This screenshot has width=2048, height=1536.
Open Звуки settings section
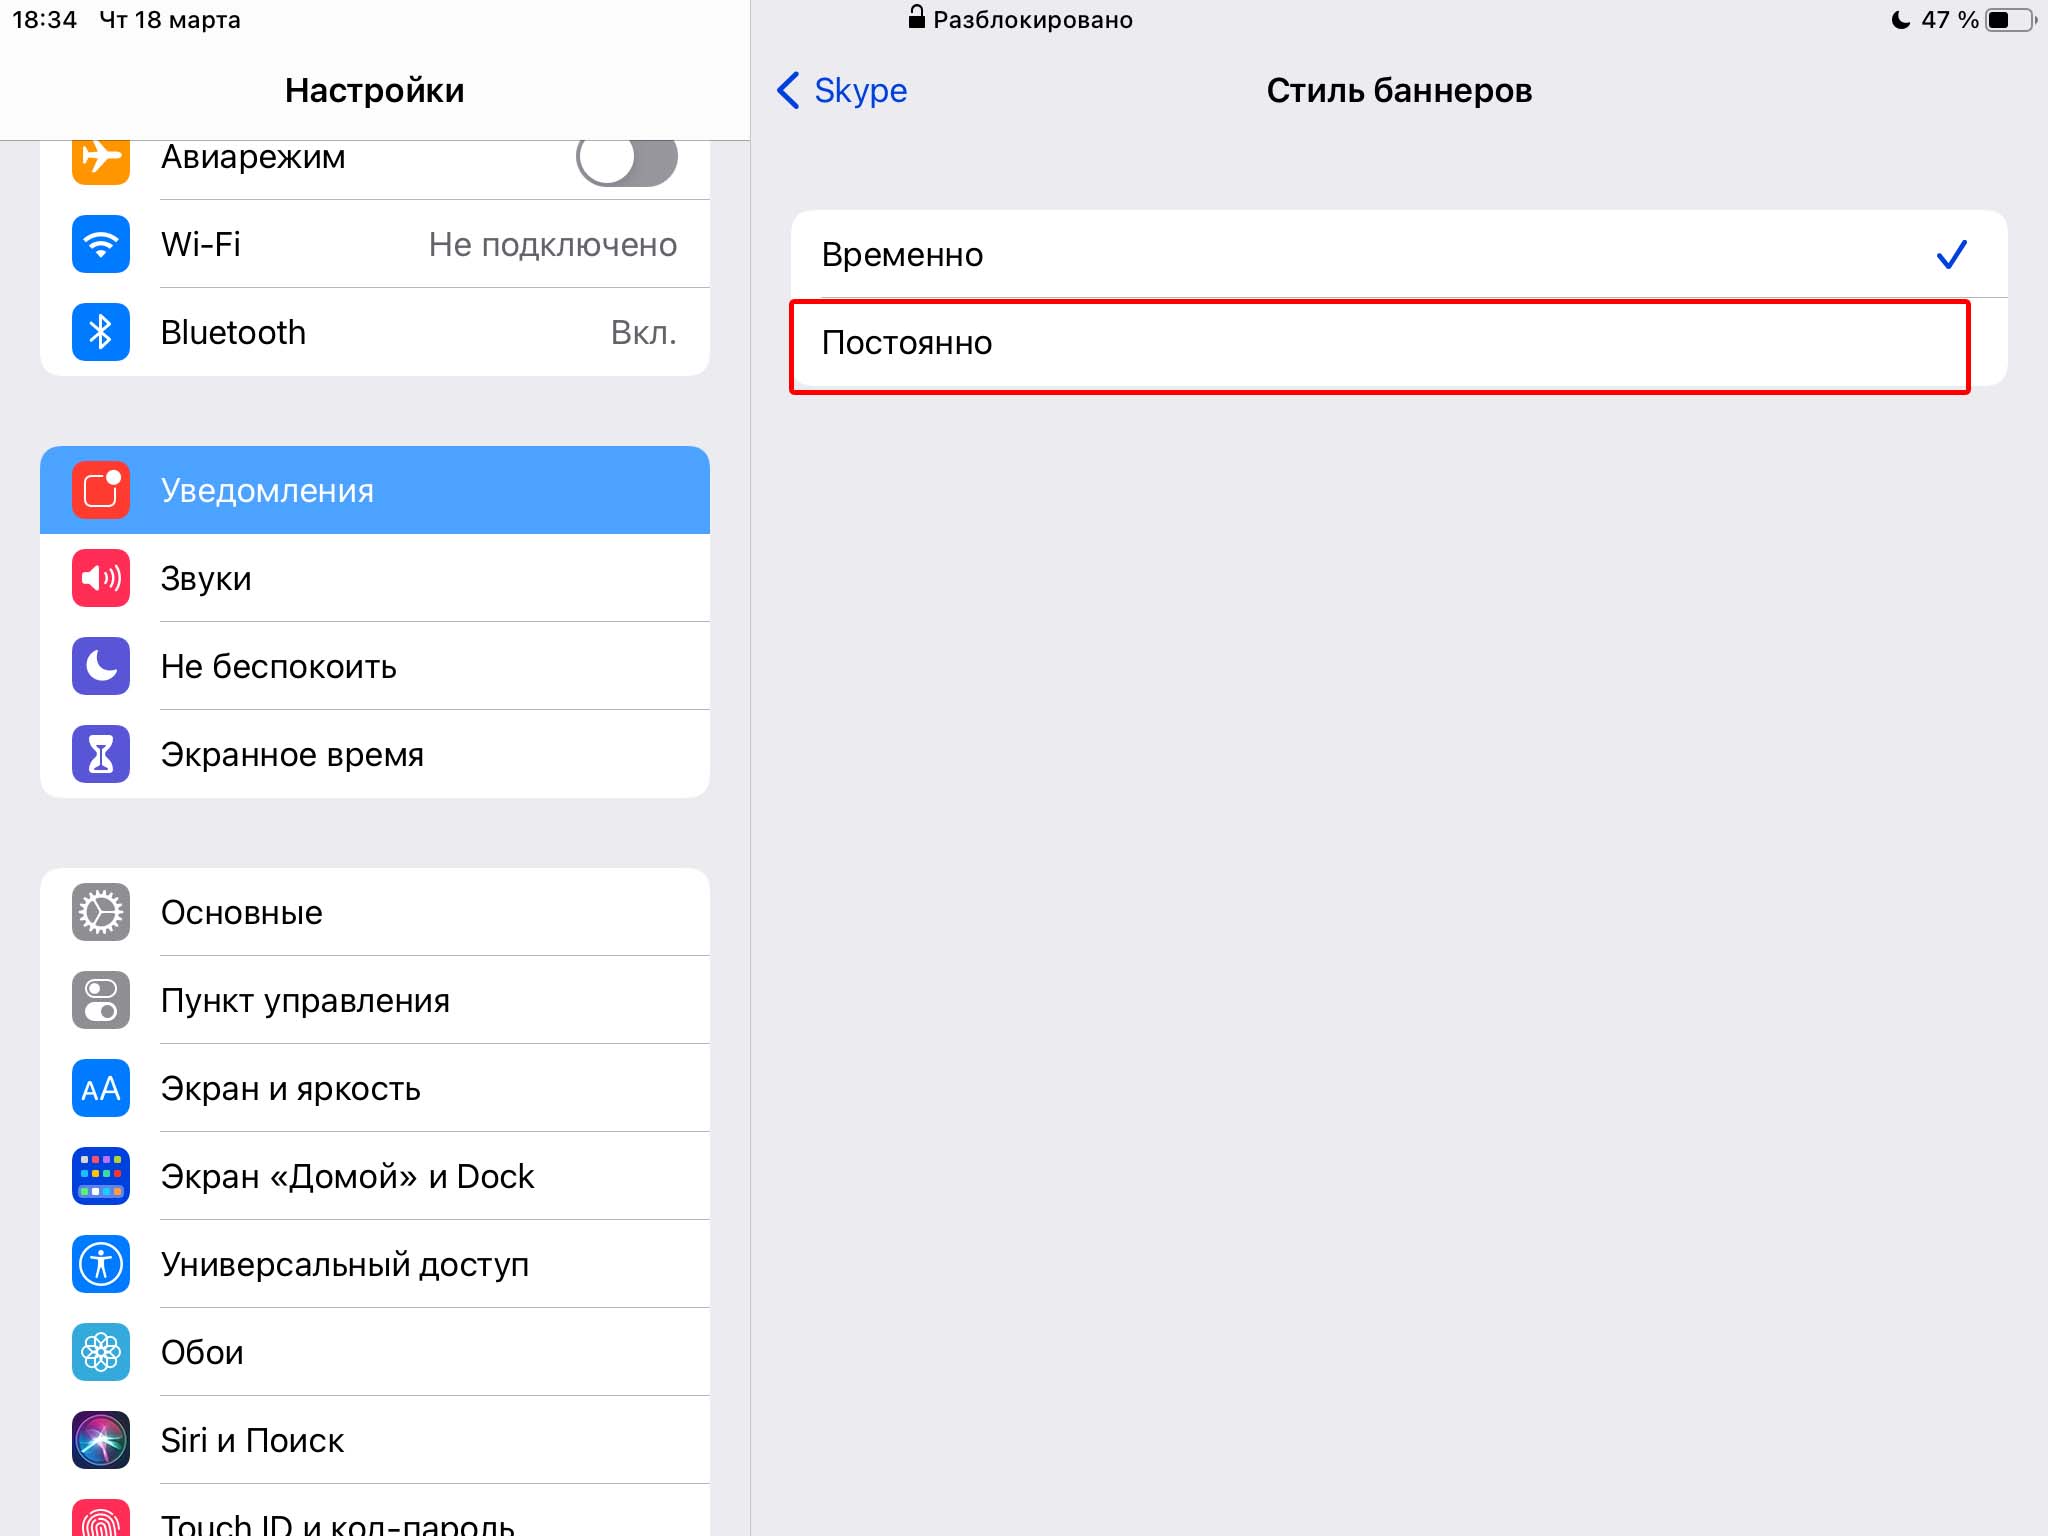371,578
